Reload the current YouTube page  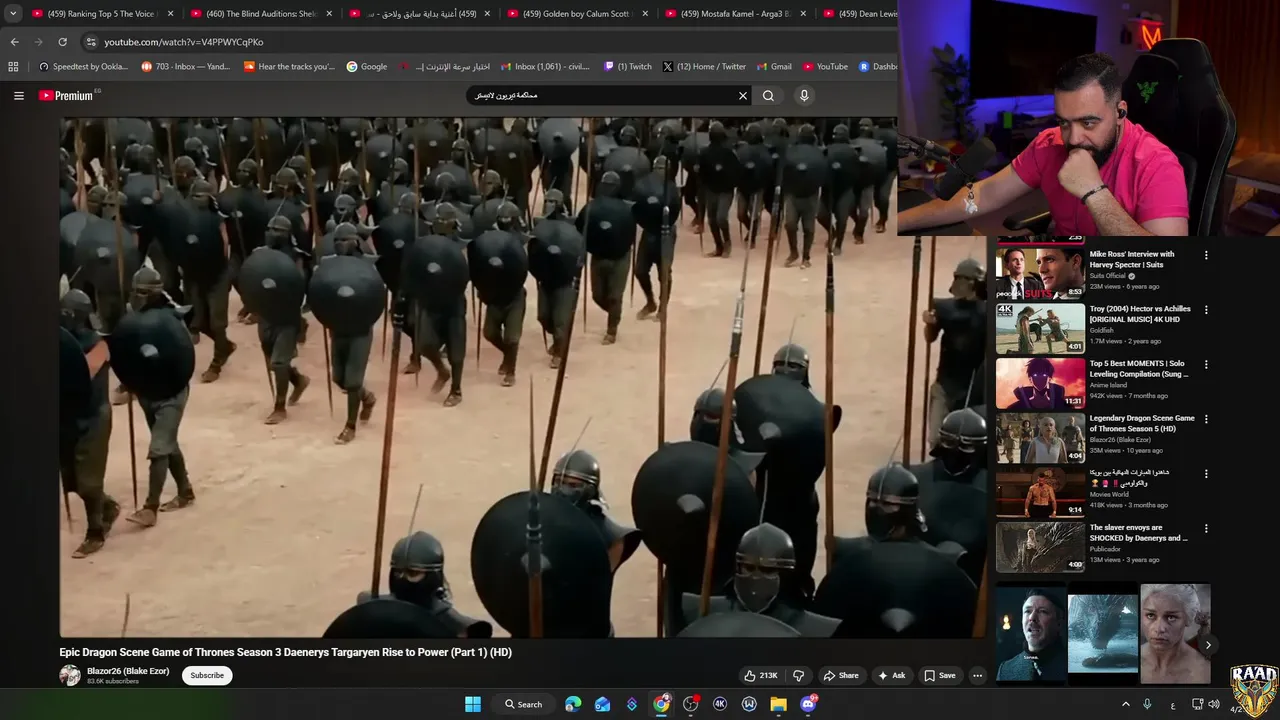coord(62,42)
